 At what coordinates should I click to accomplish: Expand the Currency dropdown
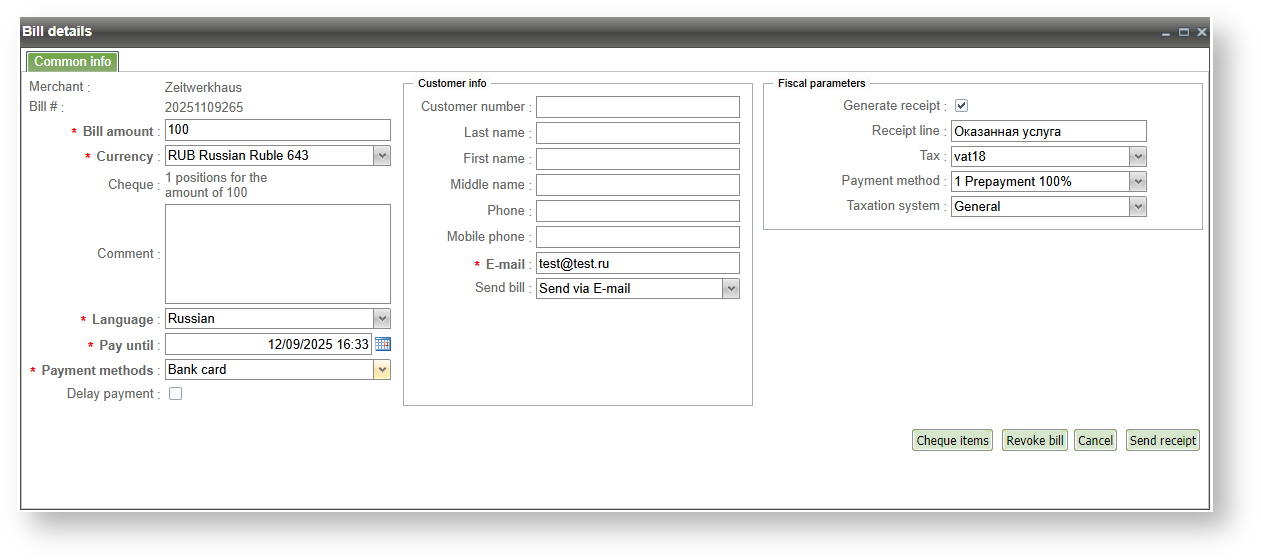coord(381,156)
